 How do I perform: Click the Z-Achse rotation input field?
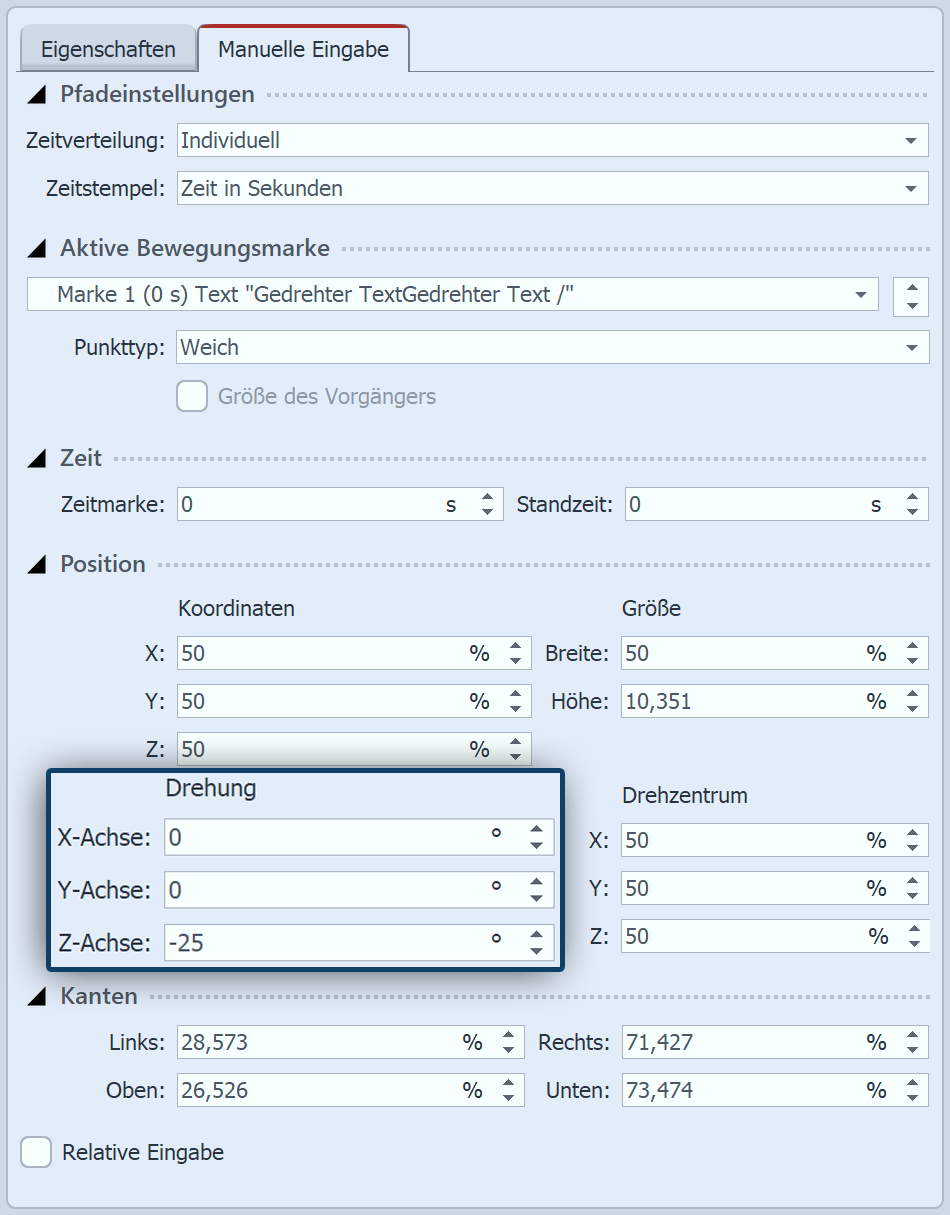pyautogui.click(x=320, y=942)
